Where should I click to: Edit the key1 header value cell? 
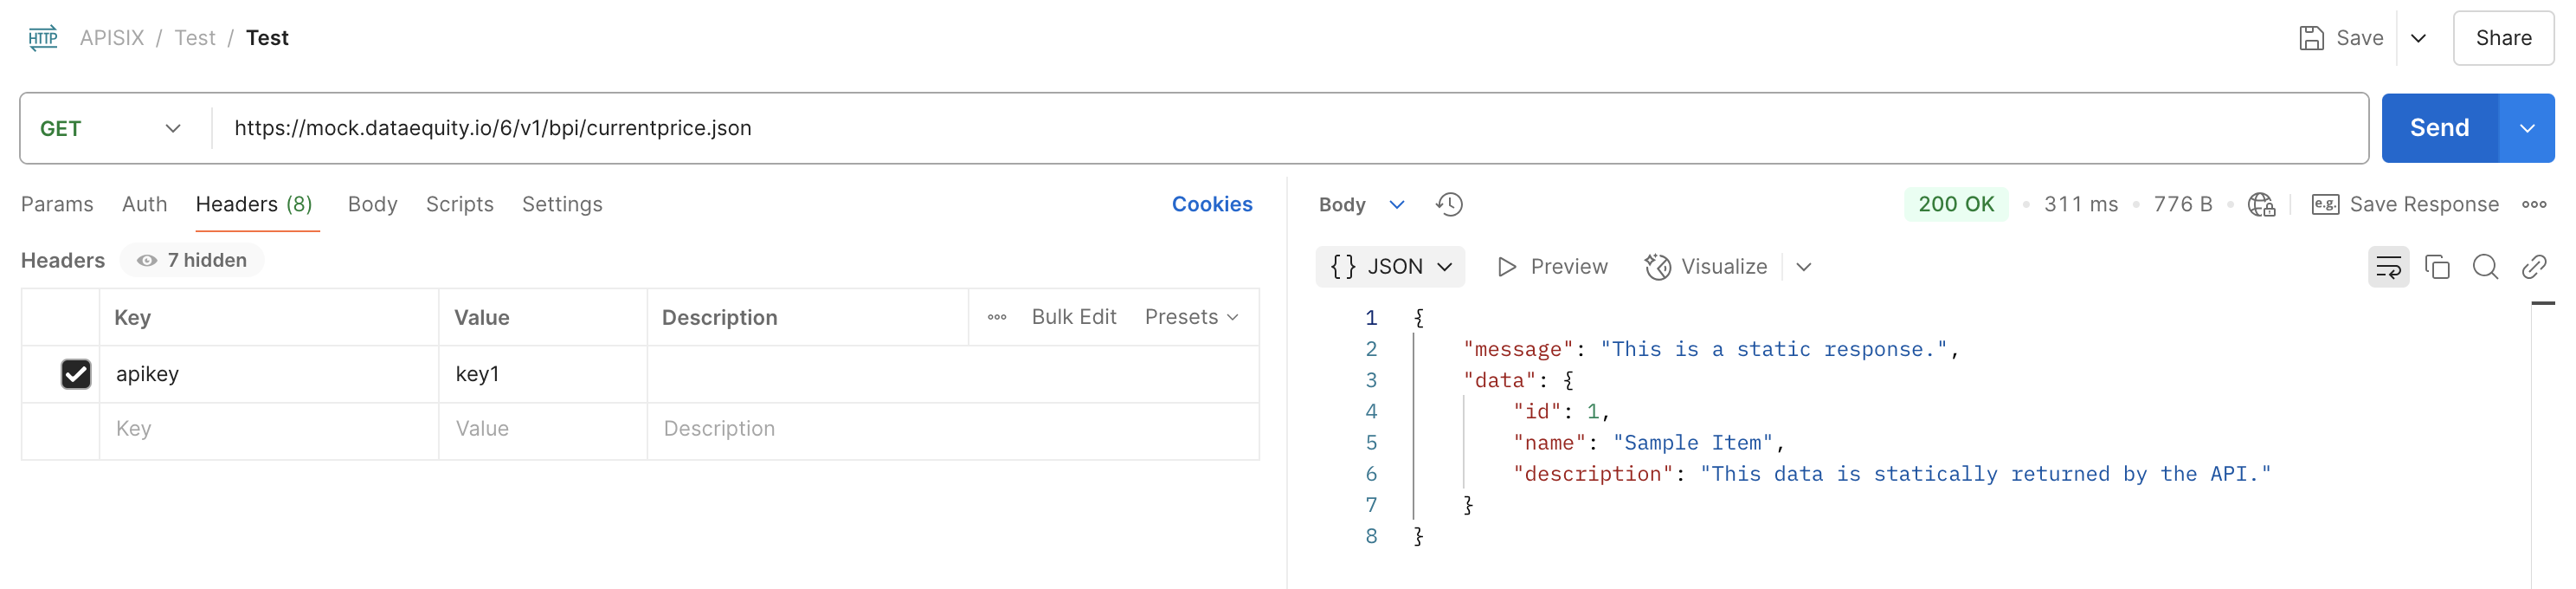(x=543, y=374)
